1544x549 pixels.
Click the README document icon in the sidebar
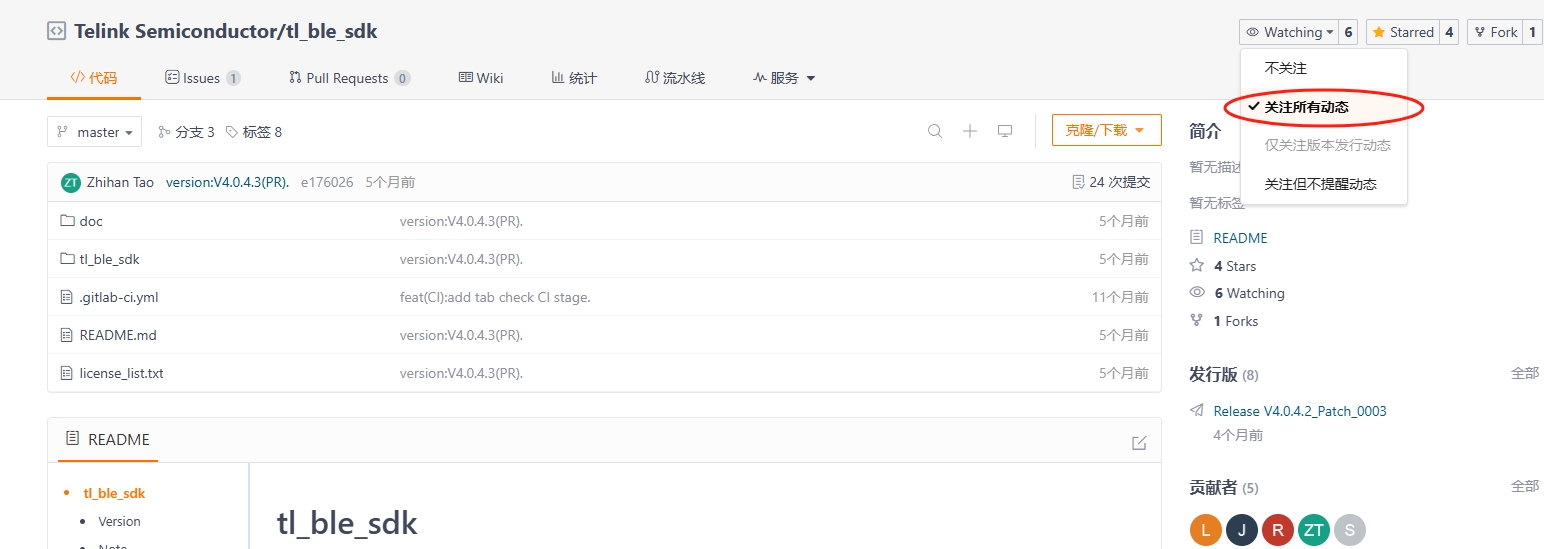tap(1197, 238)
